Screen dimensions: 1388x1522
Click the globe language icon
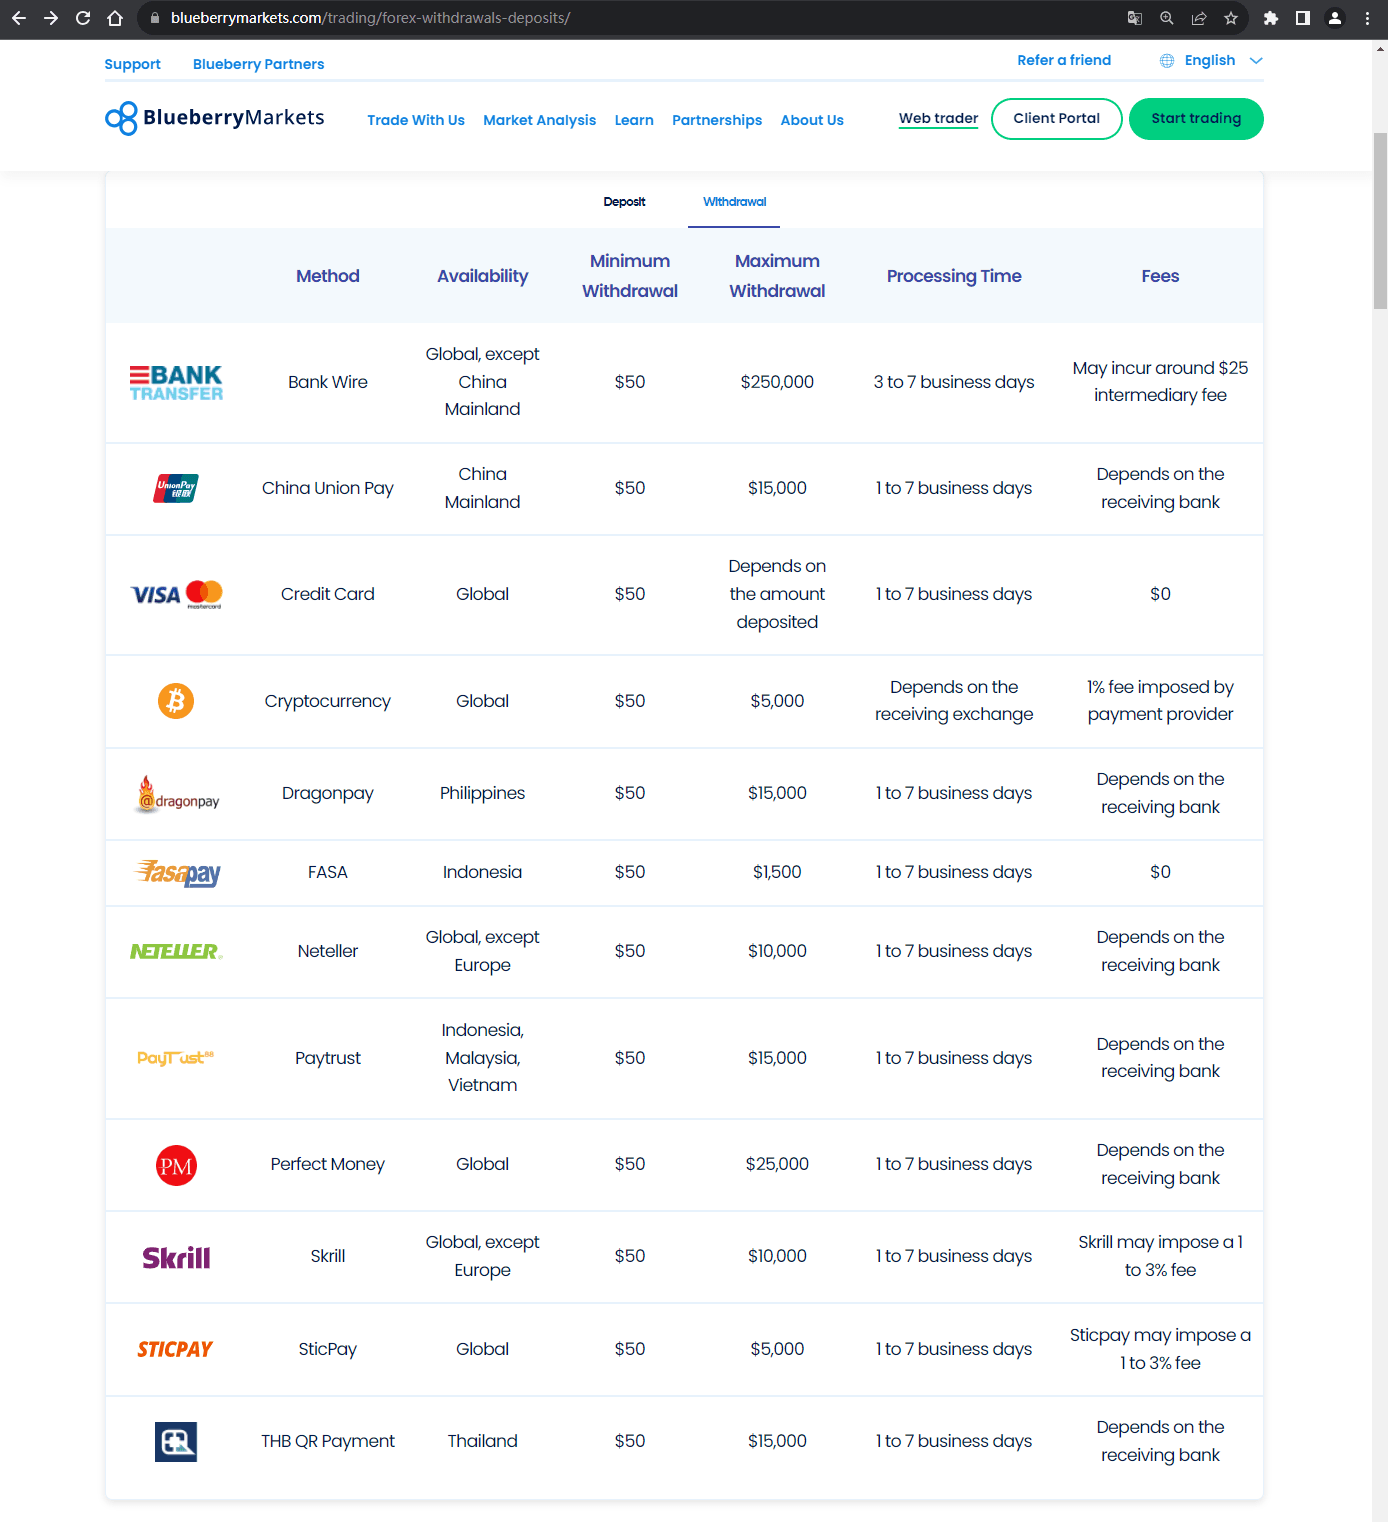click(x=1167, y=61)
